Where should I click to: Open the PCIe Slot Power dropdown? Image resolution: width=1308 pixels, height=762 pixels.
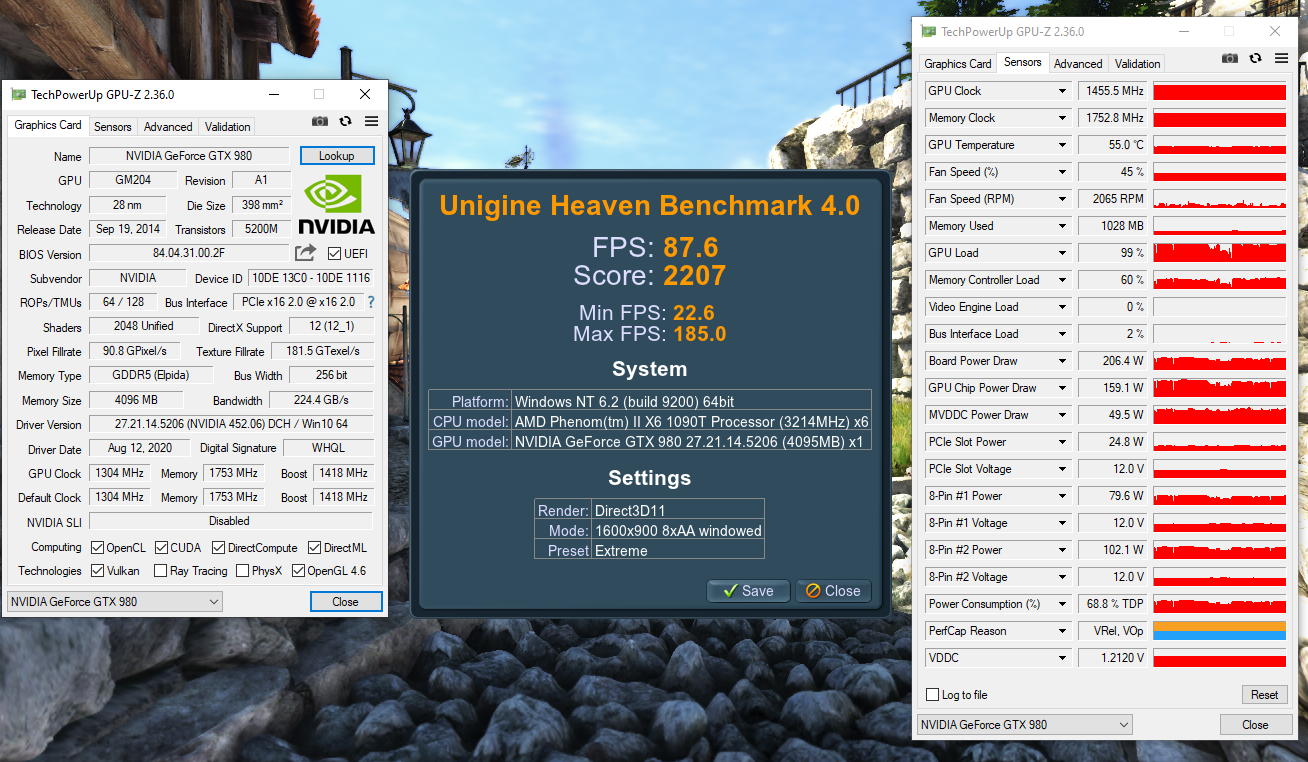1062,442
